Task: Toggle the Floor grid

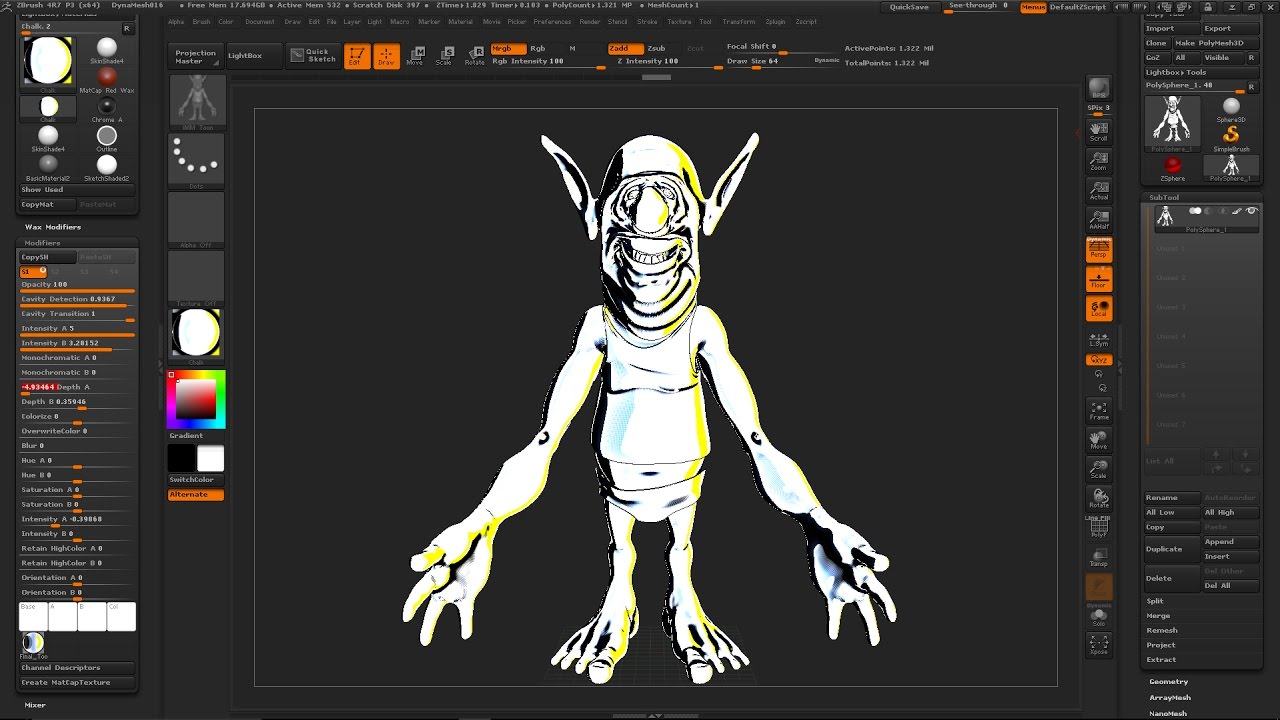Action: (1099, 280)
